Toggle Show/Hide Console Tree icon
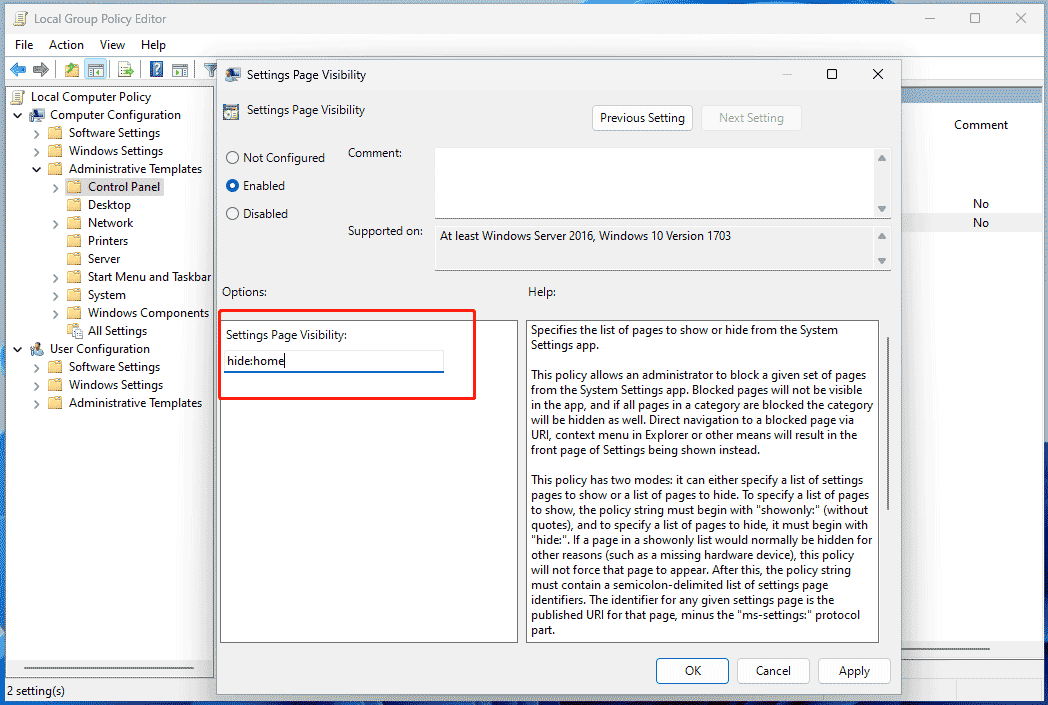1048x705 pixels. [x=96, y=69]
